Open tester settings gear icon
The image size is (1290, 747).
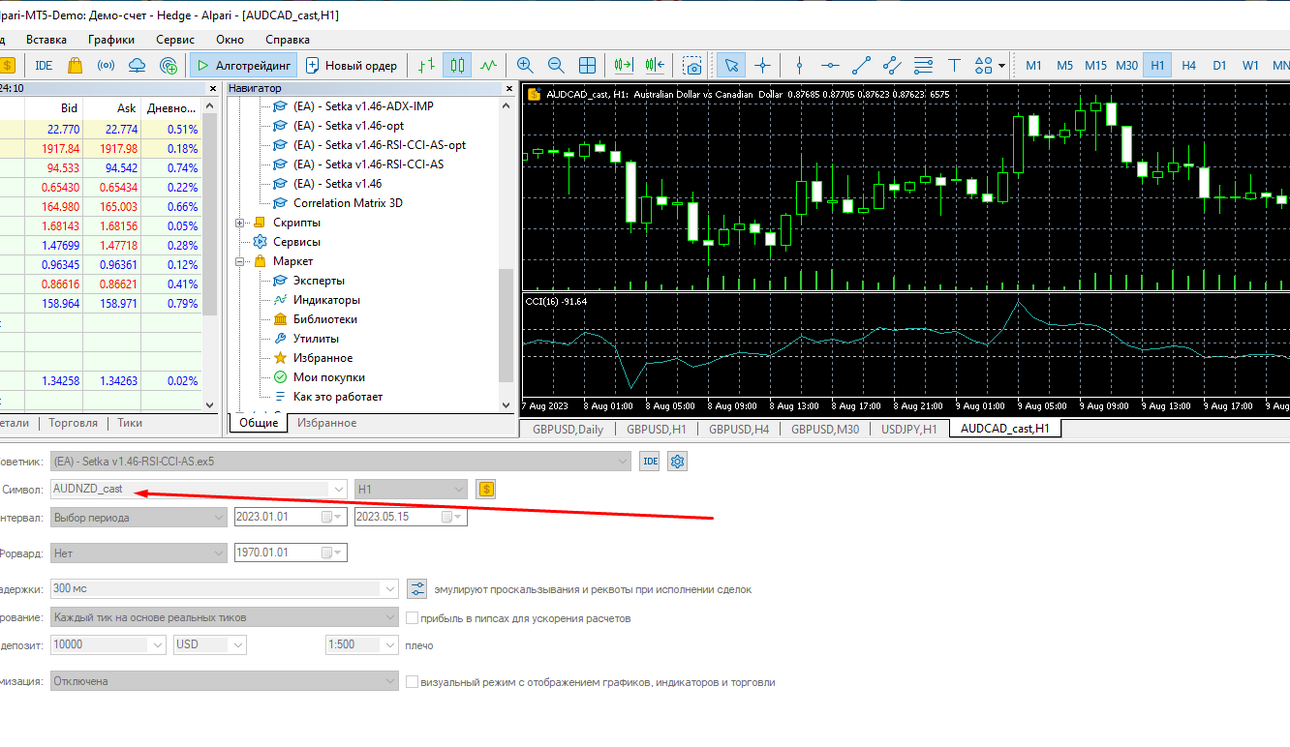tap(678, 461)
